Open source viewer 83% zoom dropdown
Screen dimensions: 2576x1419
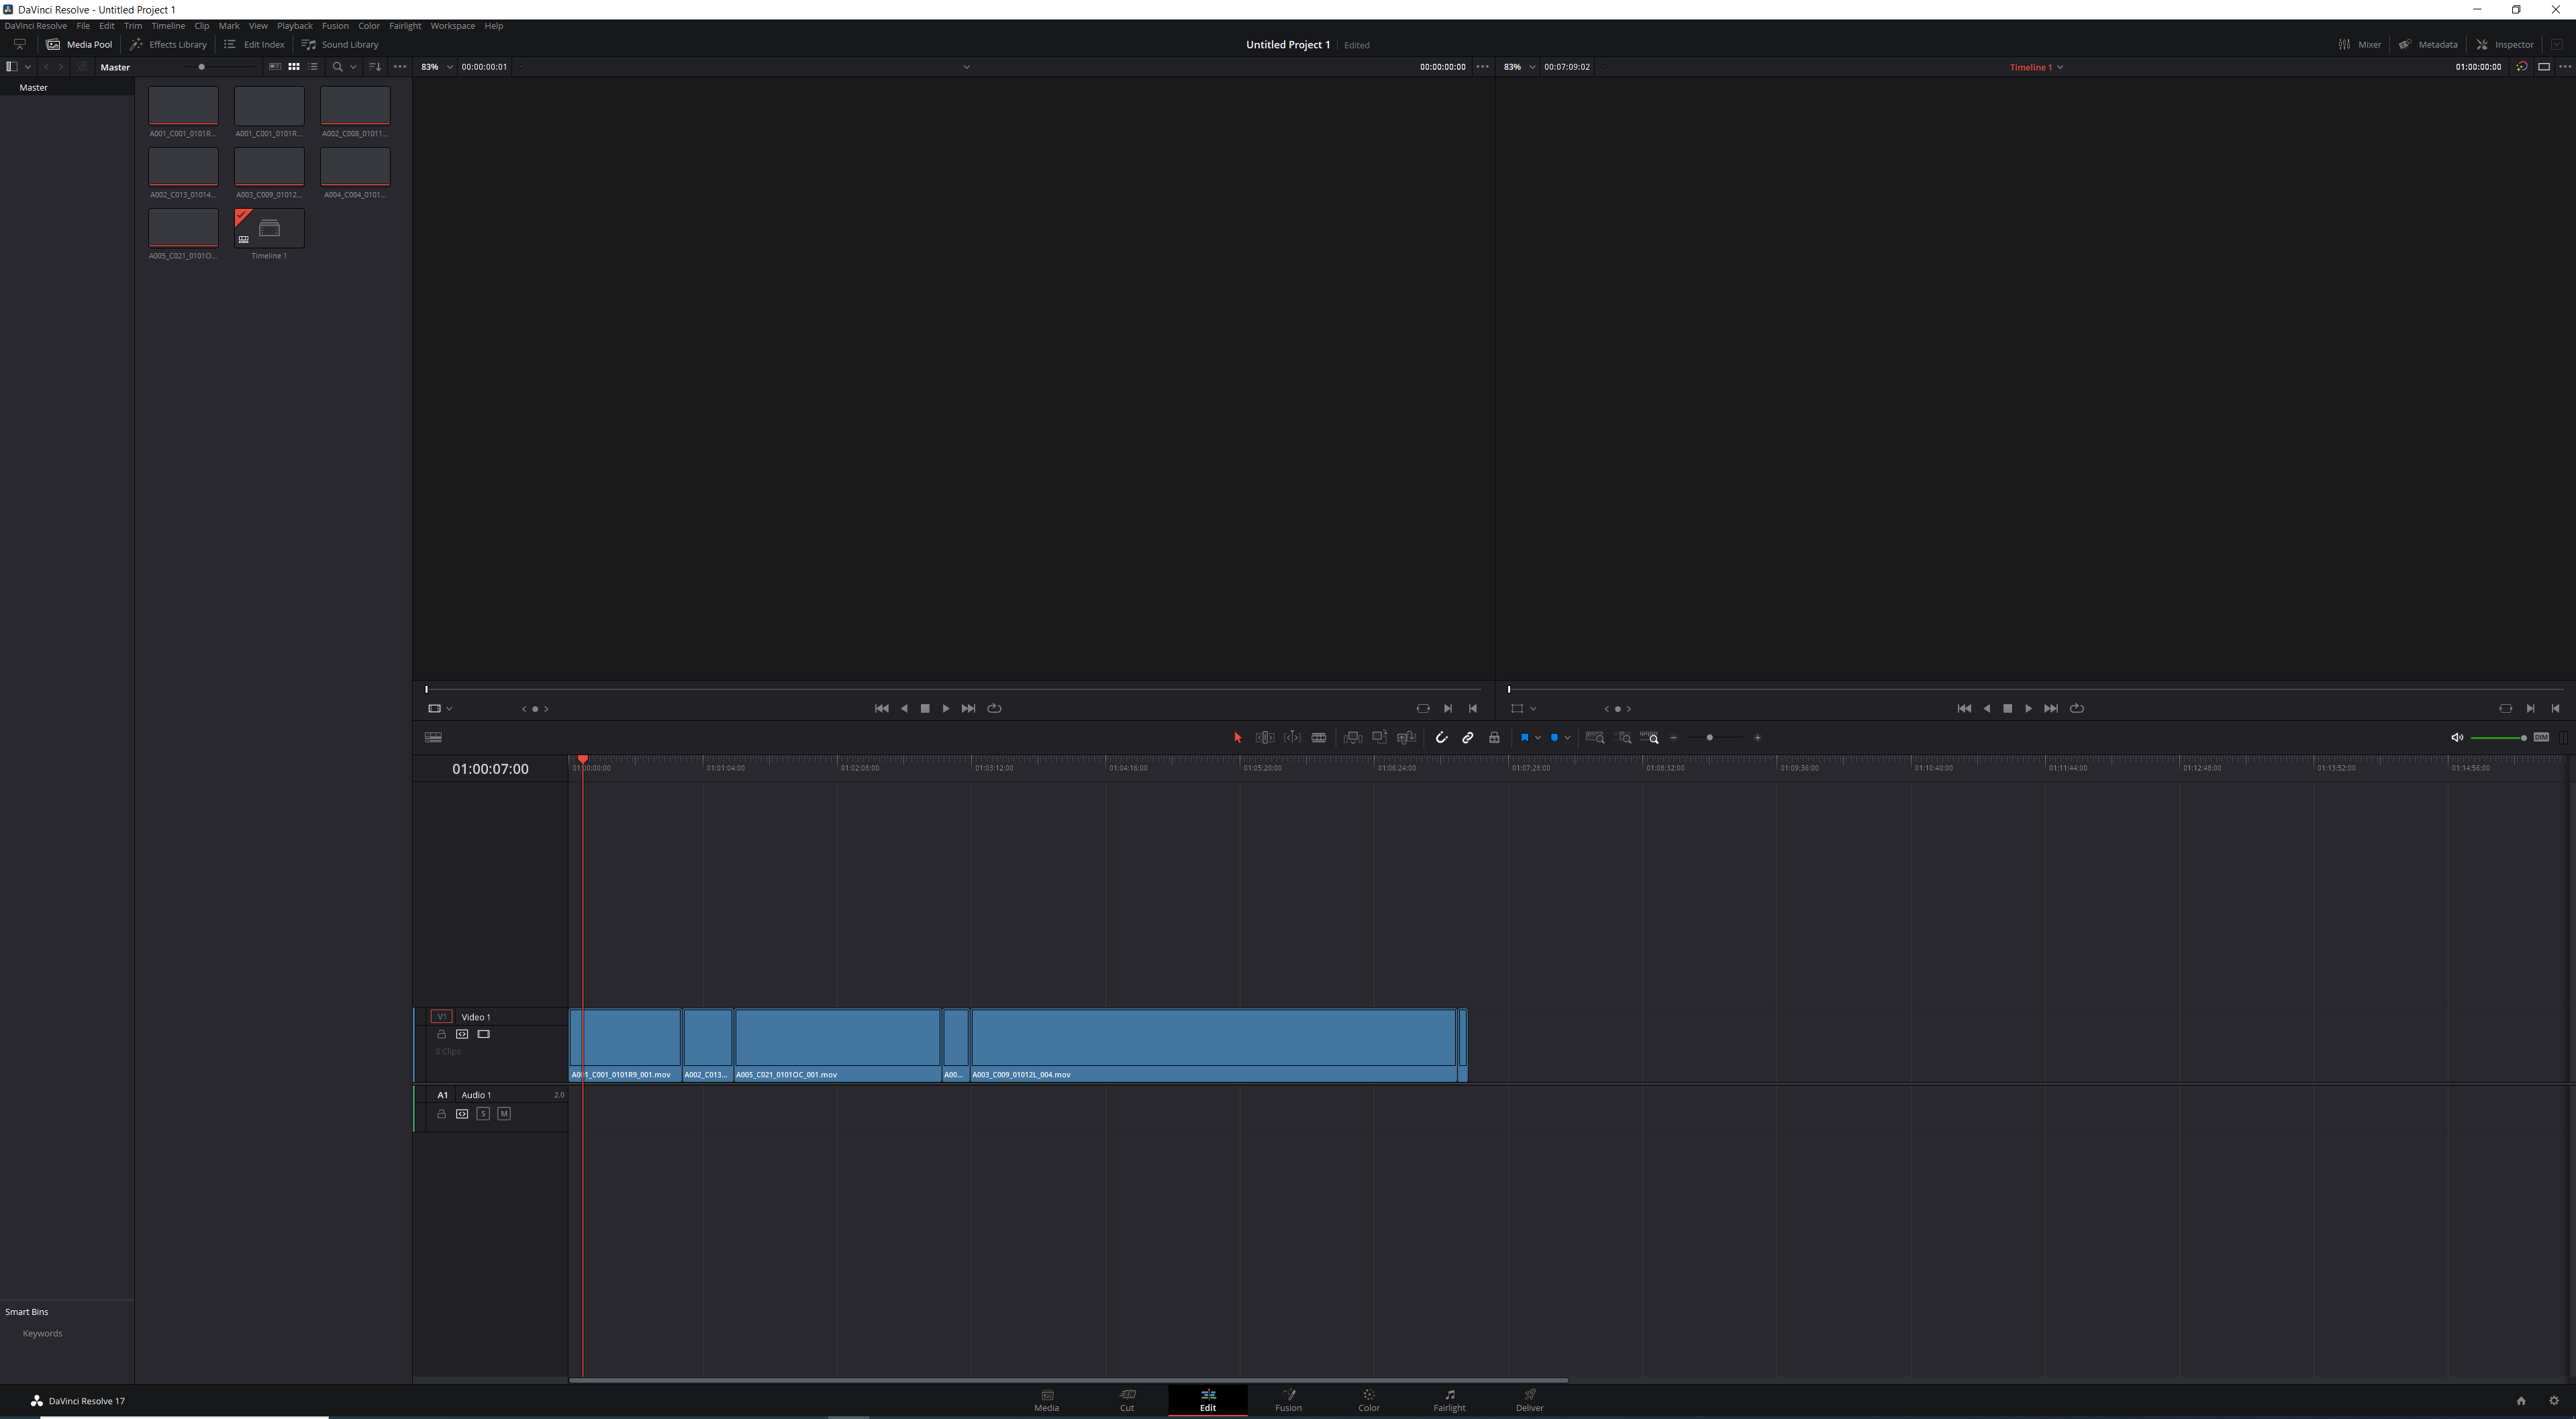click(436, 67)
